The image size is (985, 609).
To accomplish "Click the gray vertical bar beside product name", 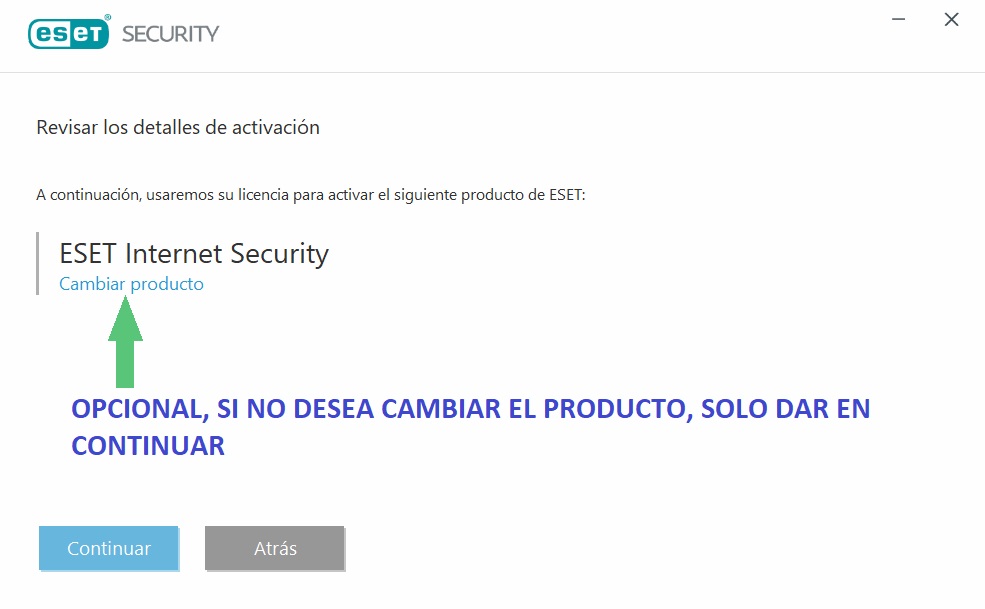I will 37,263.
